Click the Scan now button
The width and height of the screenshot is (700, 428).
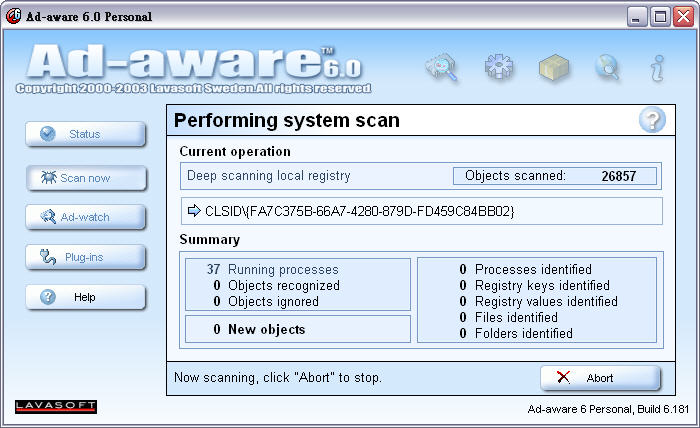[86, 178]
